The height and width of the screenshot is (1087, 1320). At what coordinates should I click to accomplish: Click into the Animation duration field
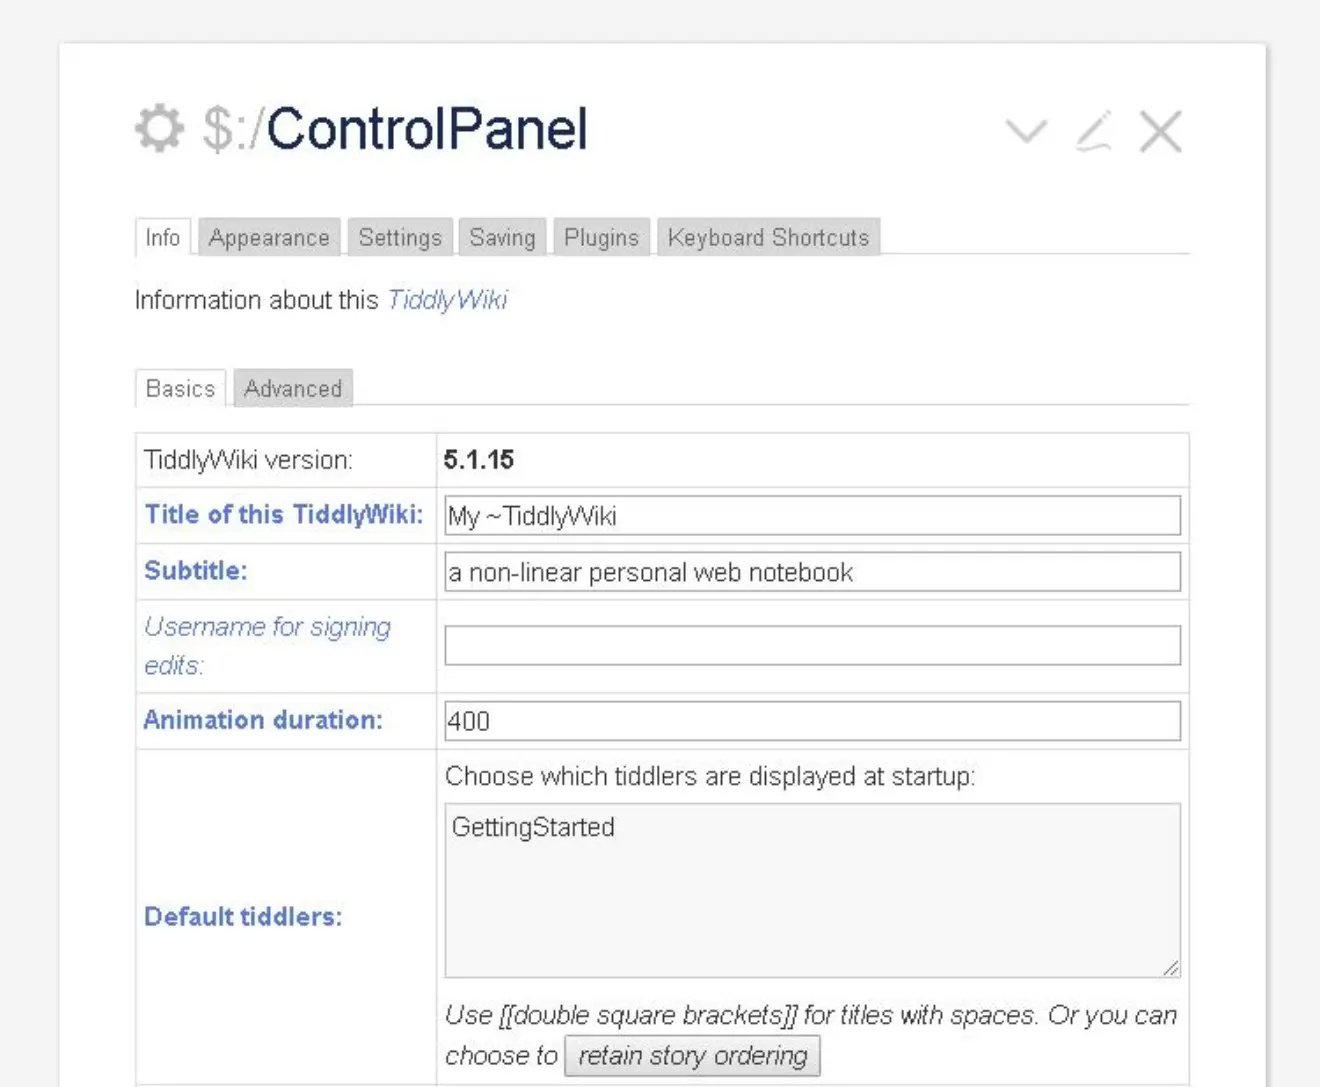point(812,721)
